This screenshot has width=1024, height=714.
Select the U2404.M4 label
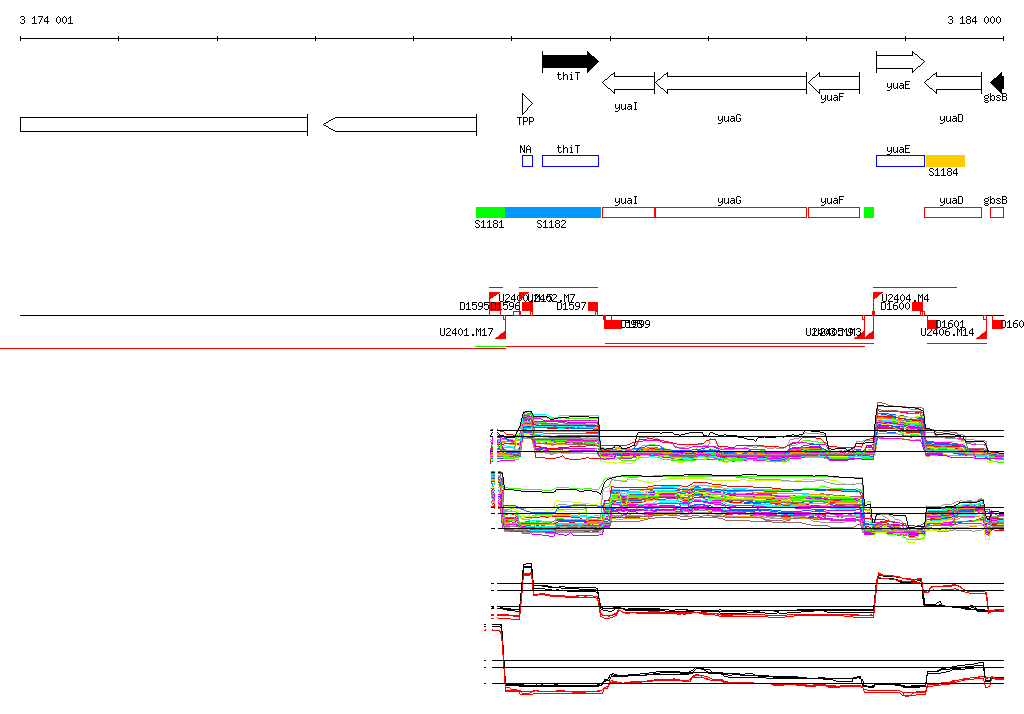coord(906,298)
